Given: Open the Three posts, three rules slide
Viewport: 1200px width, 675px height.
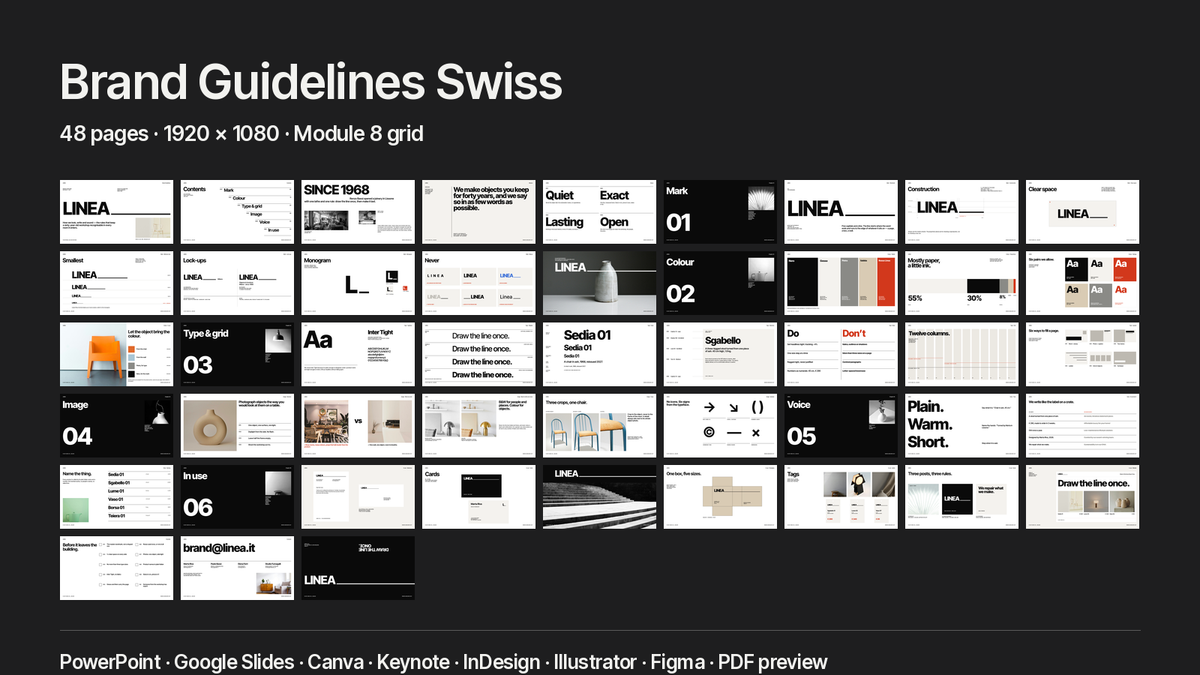Looking at the screenshot, I should click(962, 496).
